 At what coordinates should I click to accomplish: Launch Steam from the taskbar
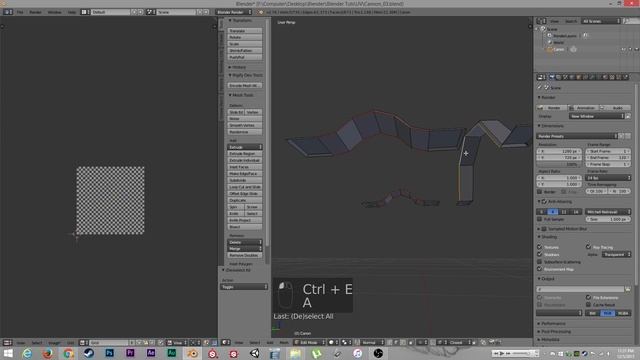[89, 353]
